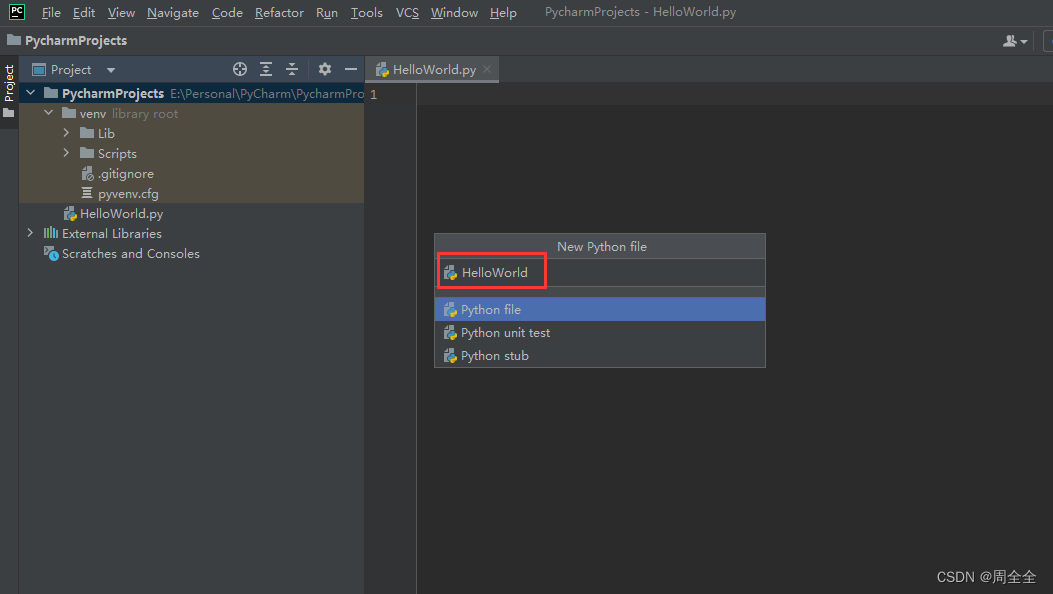Select the Scripts folder
This screenshot has width=1053, height=594.
pyautogui.click(x=109, y=154)
